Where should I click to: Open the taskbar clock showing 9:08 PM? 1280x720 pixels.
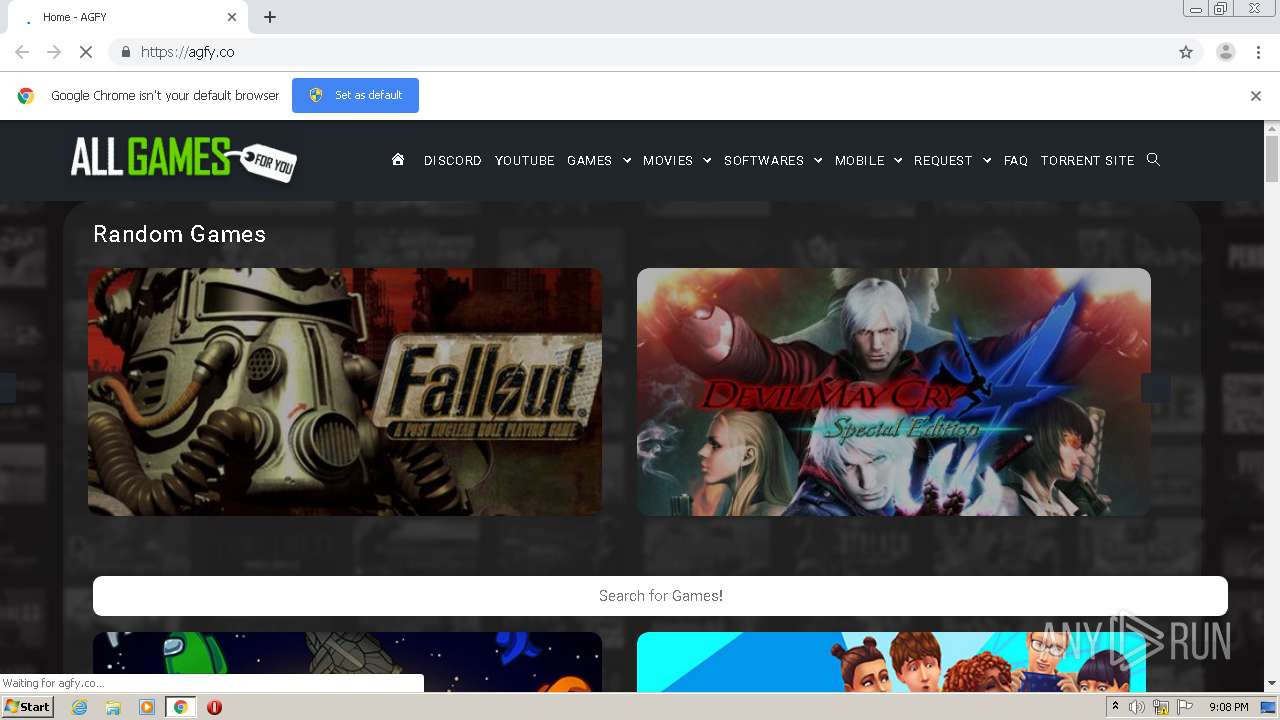point(1228,707)
